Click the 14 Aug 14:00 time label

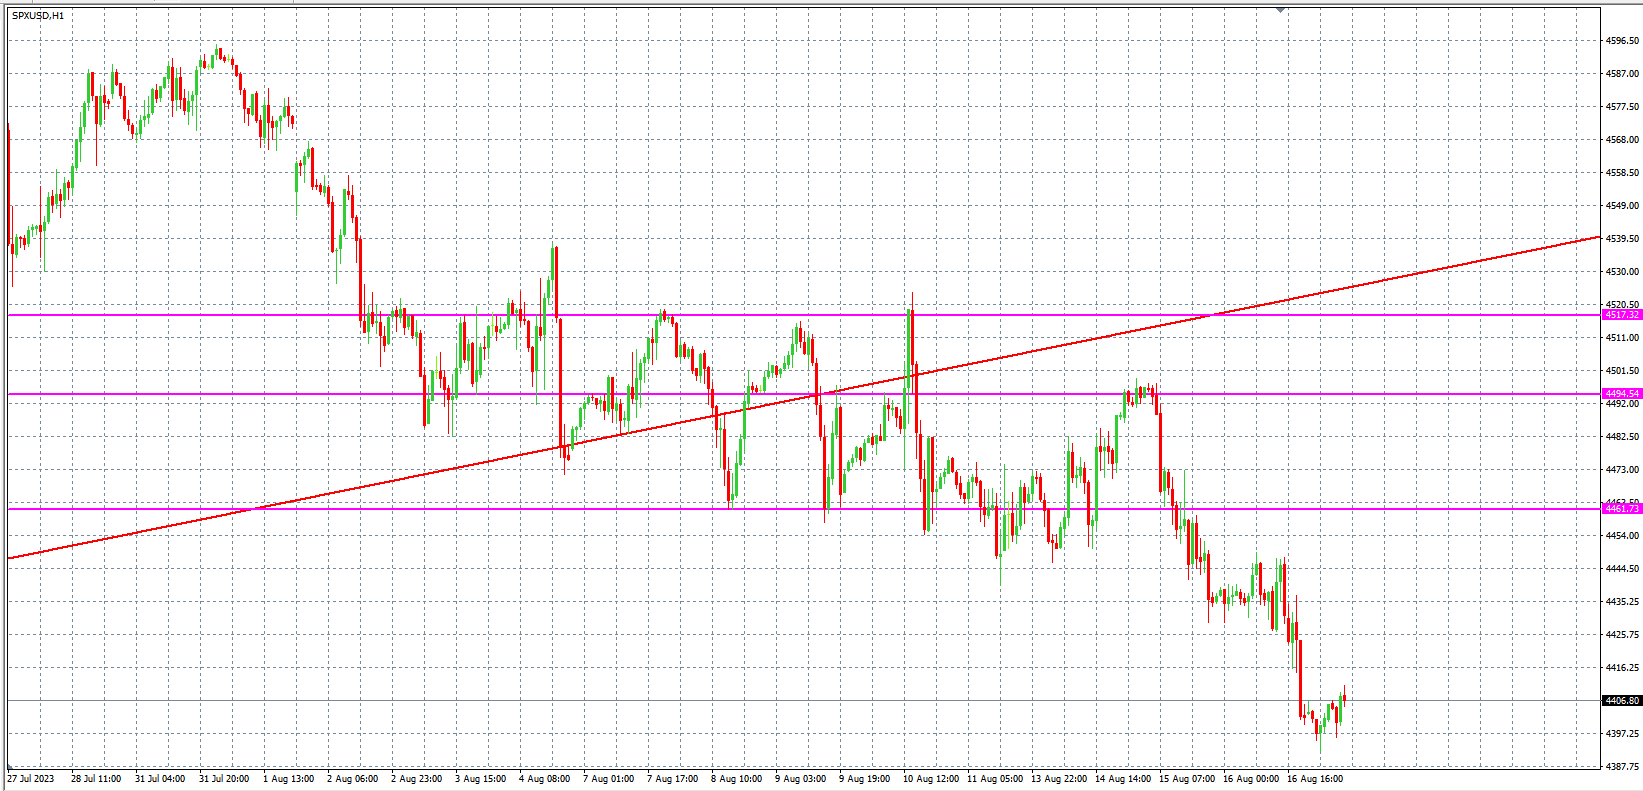point(1122,779)
